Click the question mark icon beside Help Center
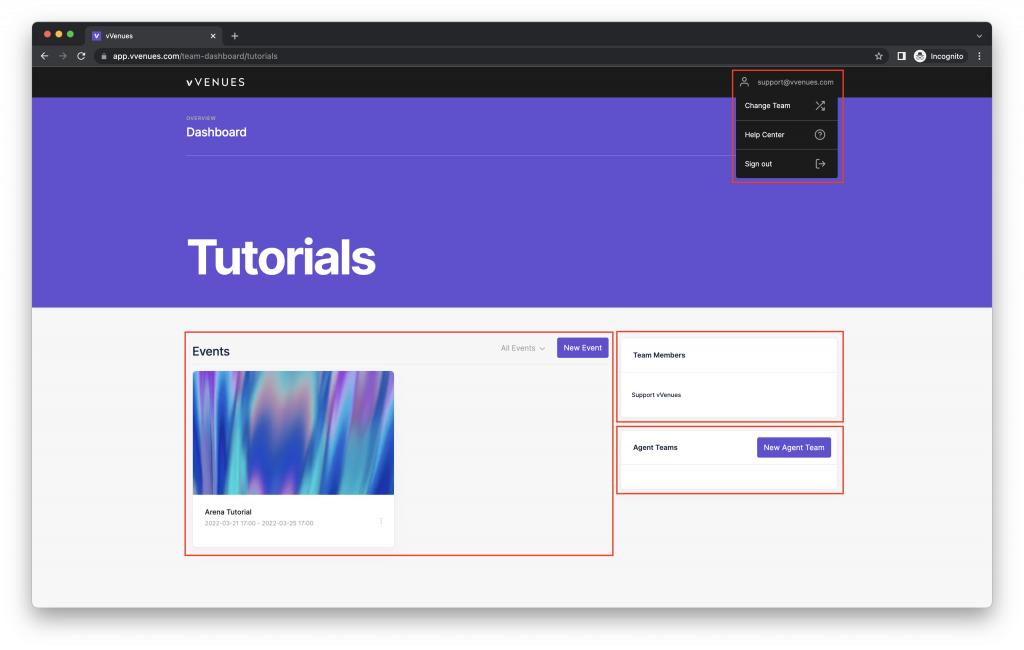Image resolution: width=1024 pixels, height=650 pixels. tap(820, 135)
